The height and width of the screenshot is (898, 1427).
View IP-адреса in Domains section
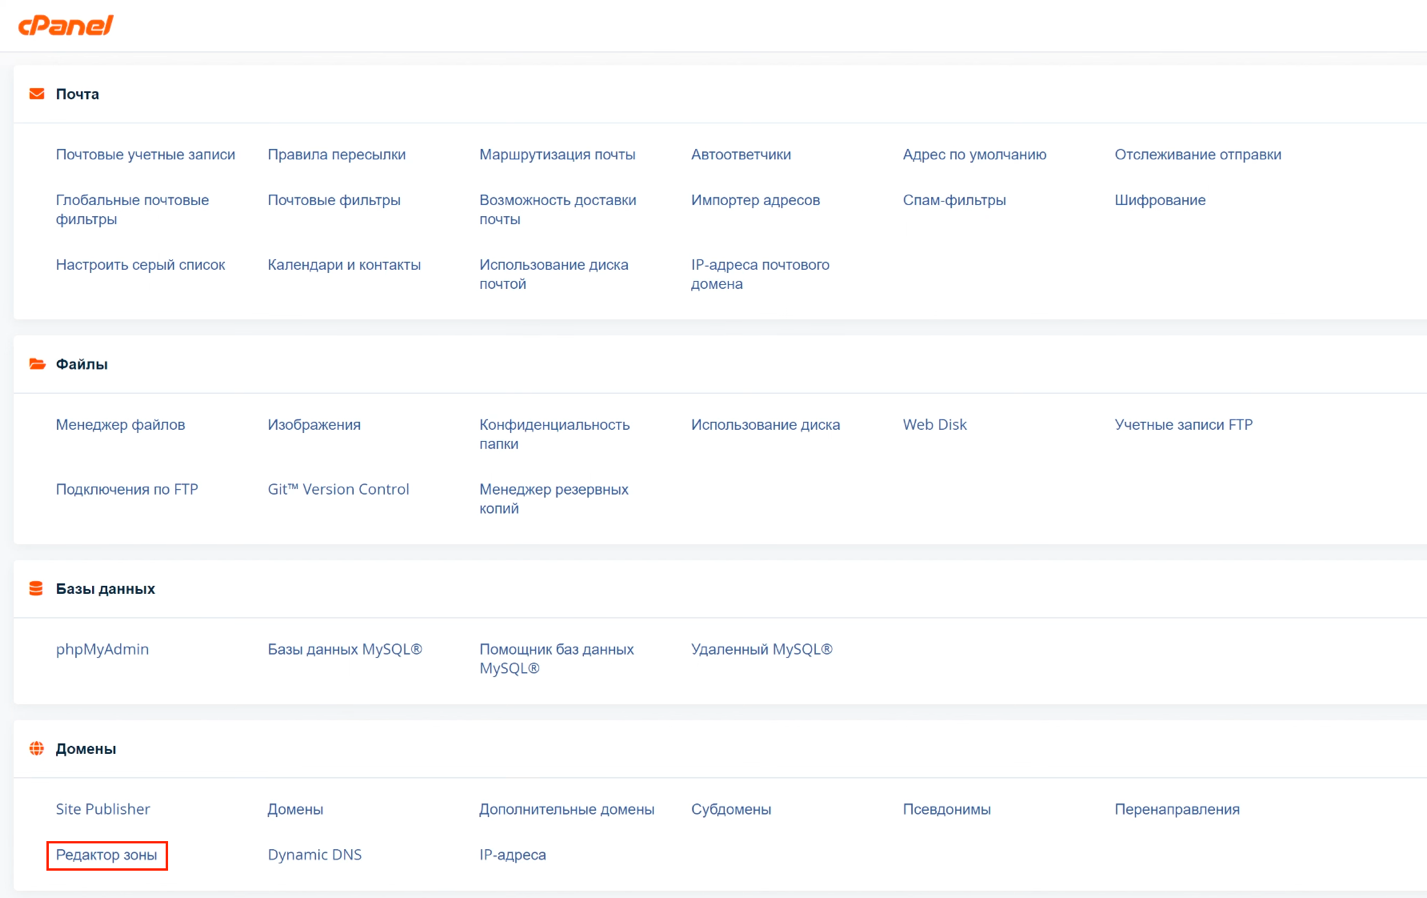pyautogui.click(x=512, y=855)
